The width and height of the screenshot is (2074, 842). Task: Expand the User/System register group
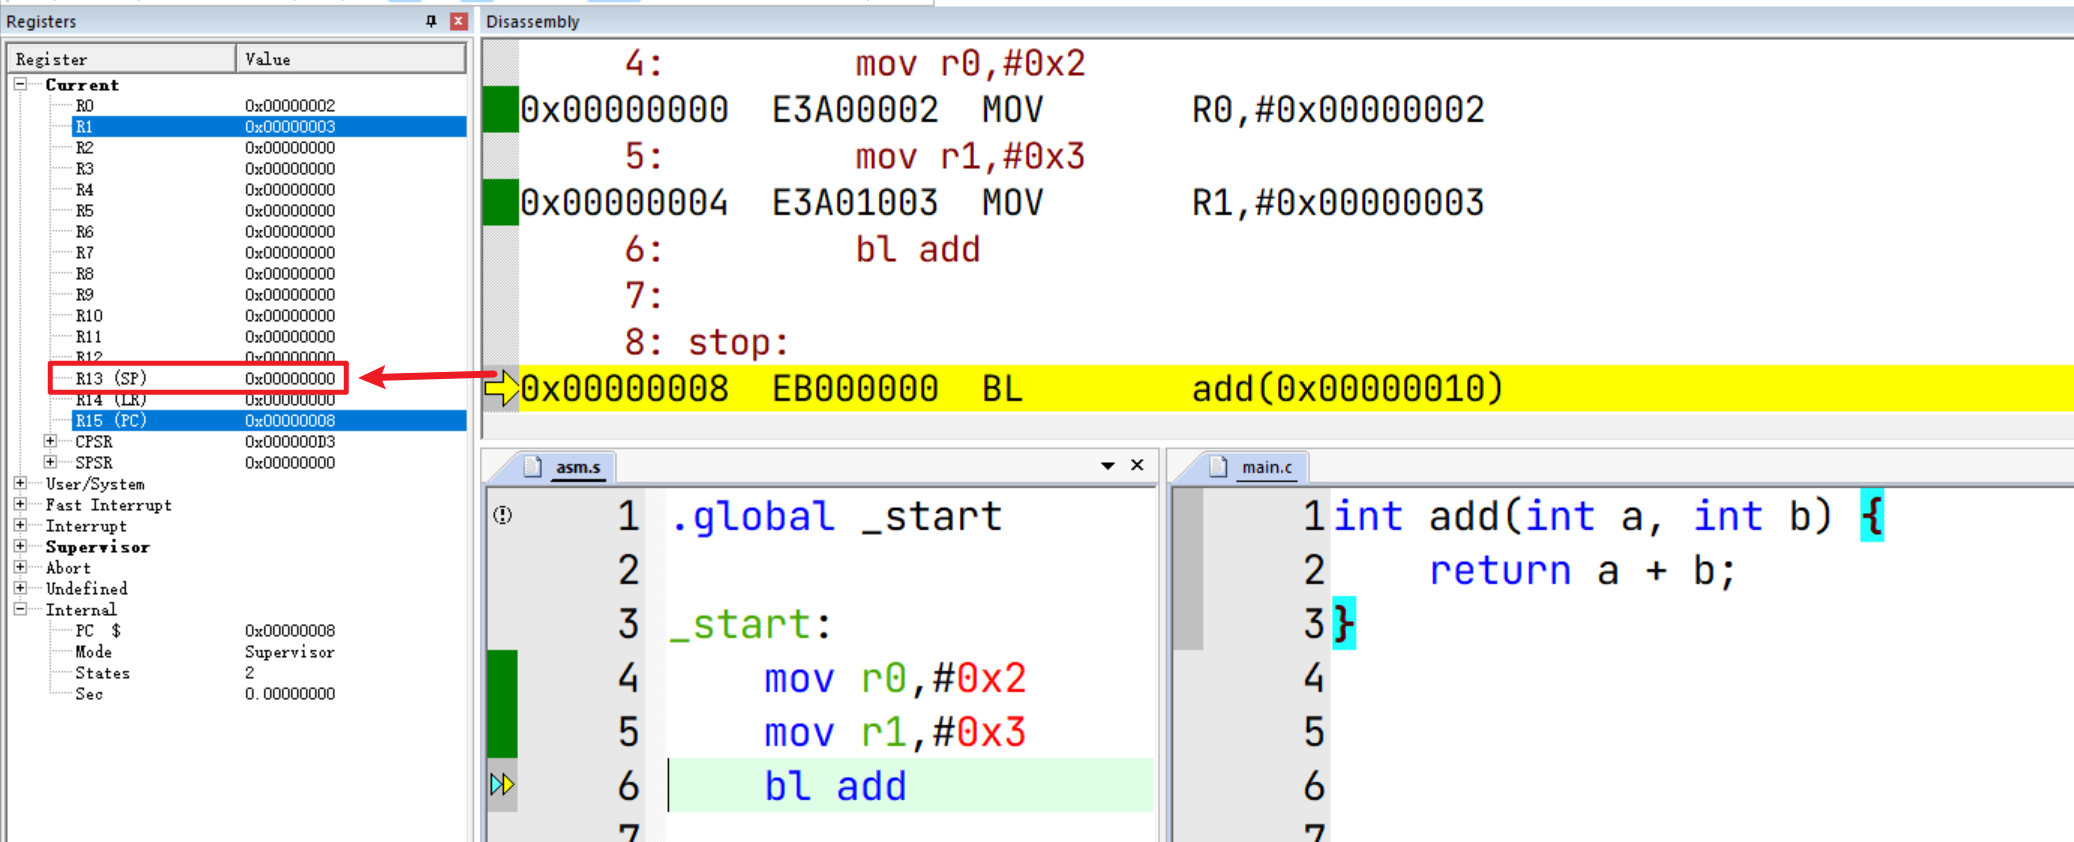20,483
